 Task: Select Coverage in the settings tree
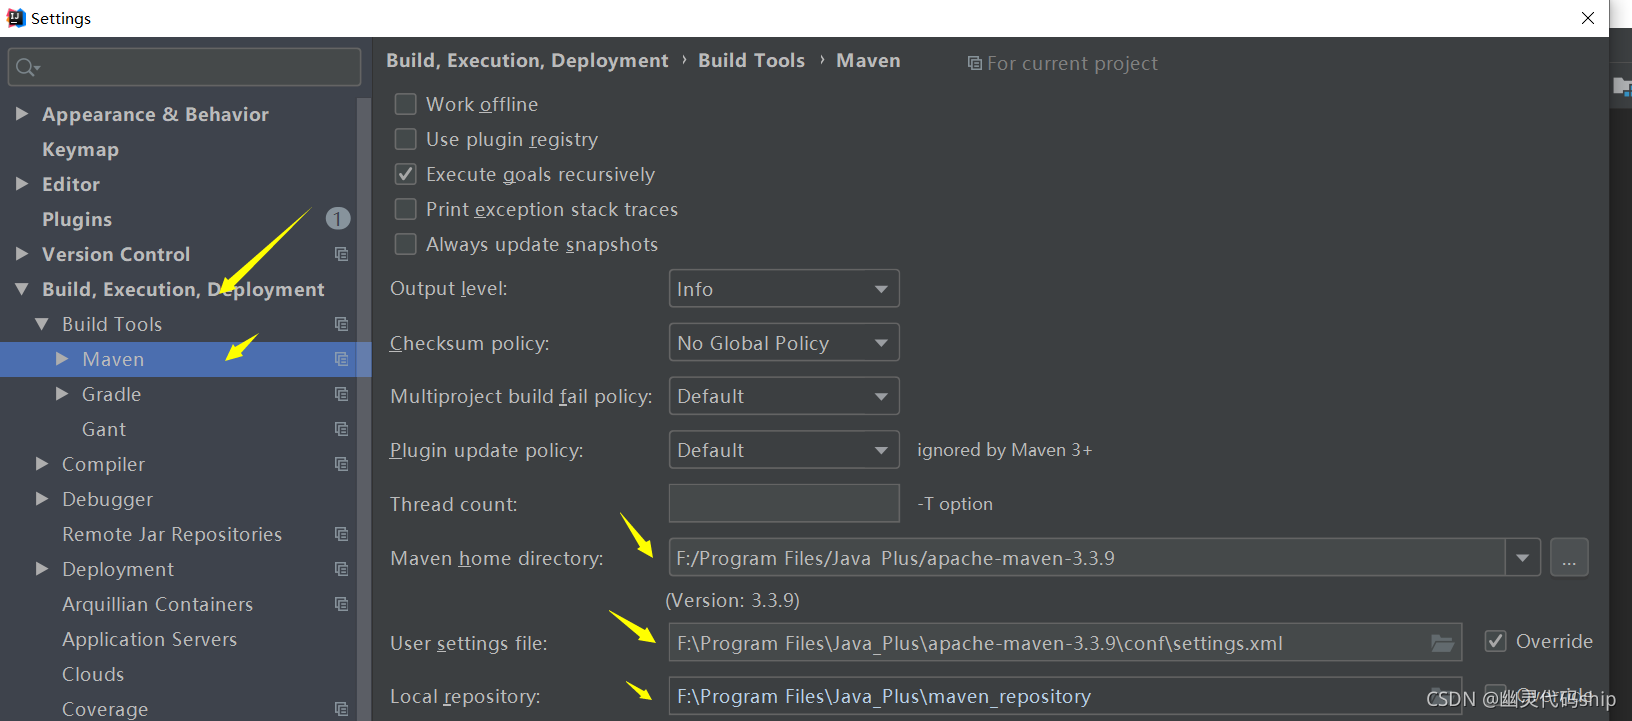105,709
